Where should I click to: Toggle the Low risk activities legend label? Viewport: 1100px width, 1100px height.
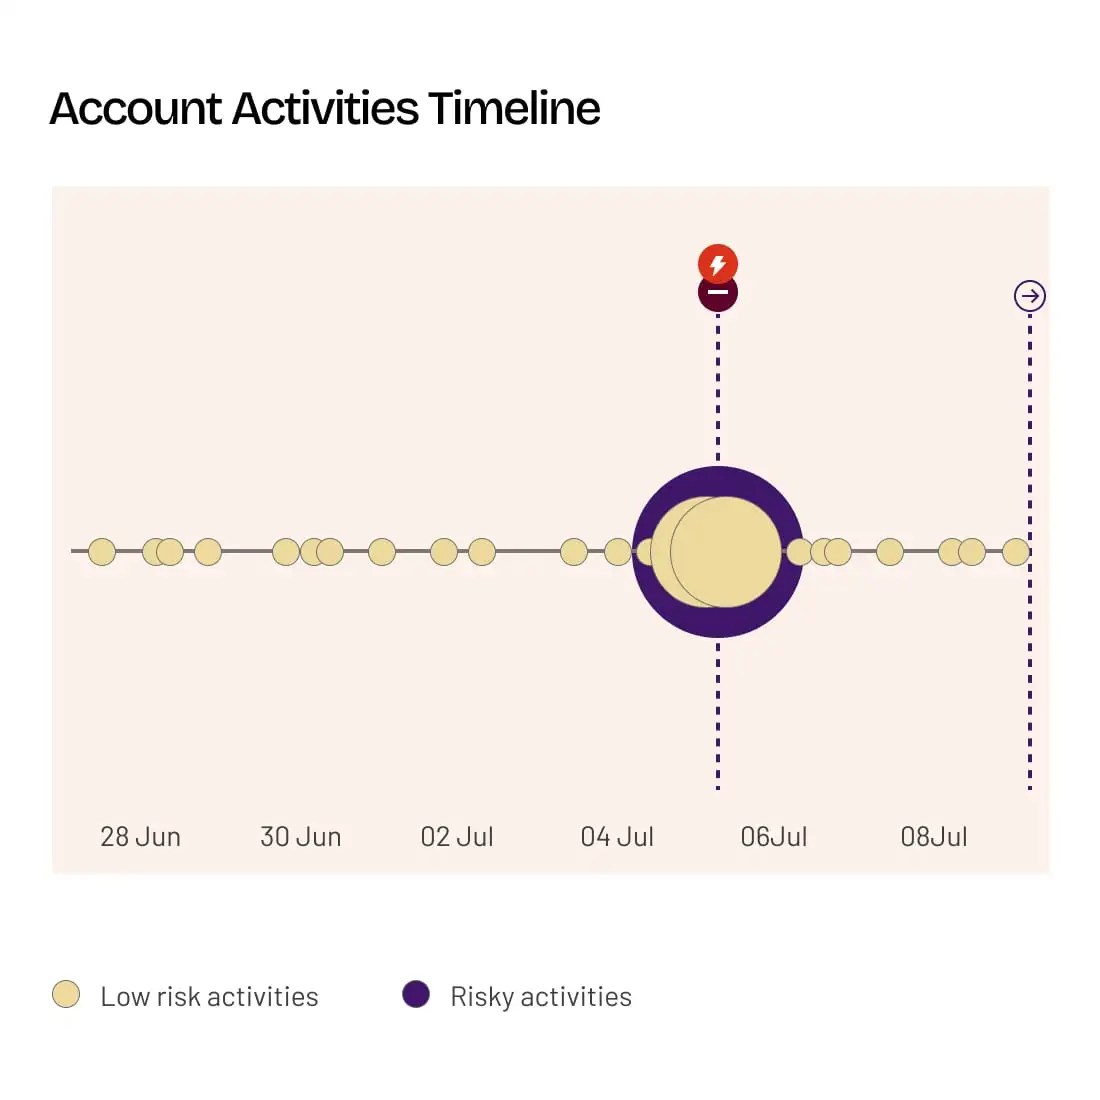tap(209, 997)
